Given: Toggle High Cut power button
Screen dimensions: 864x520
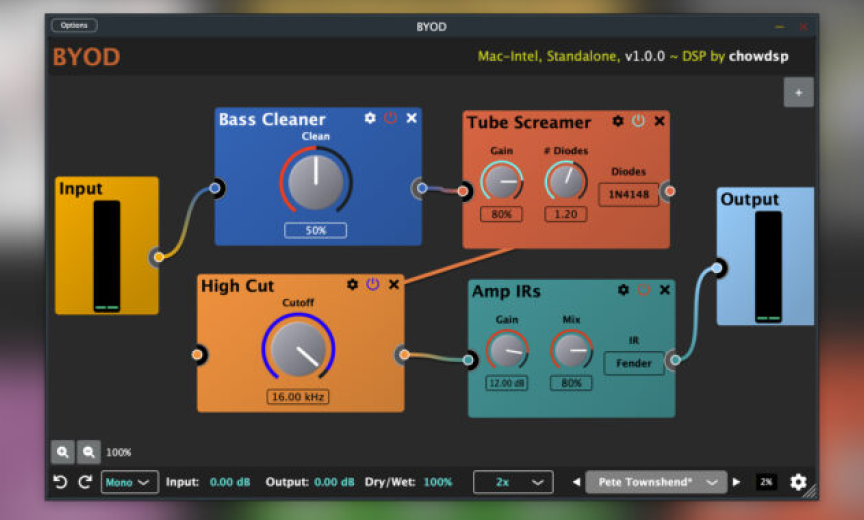Looking at the screenshot, I should point(373,285).
